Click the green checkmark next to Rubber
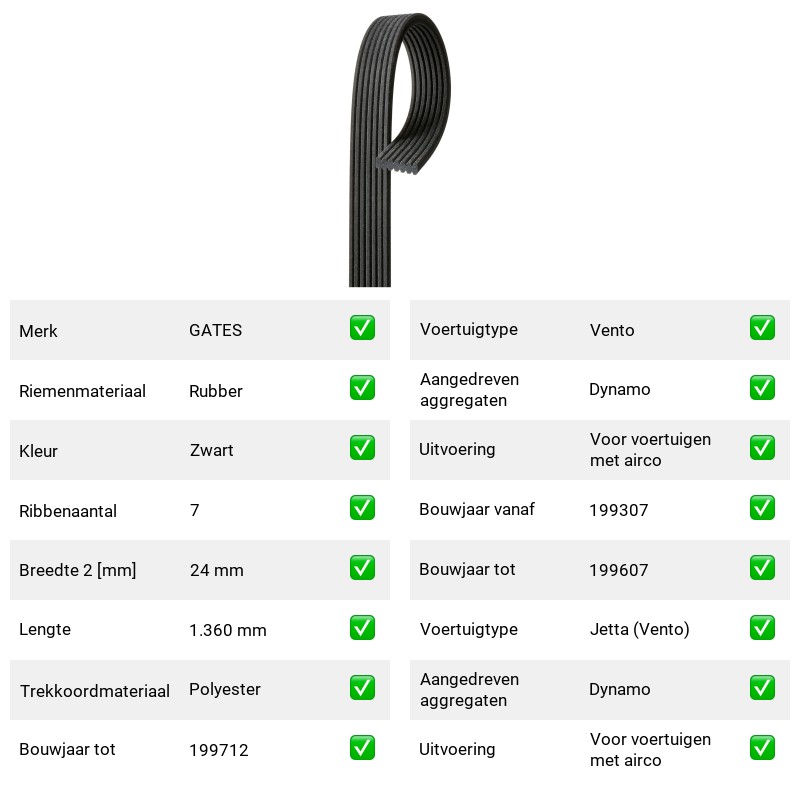 [x=362, y=388]
